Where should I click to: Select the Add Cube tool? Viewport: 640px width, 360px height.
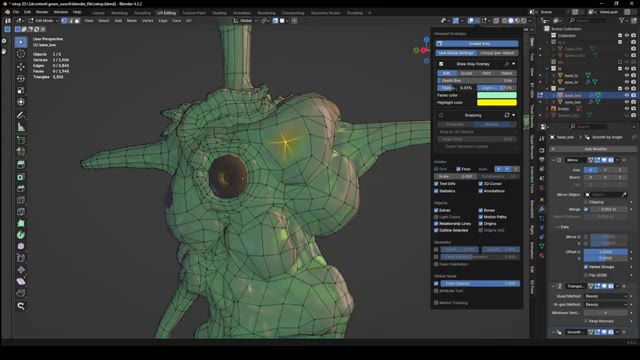click(21, 140)
